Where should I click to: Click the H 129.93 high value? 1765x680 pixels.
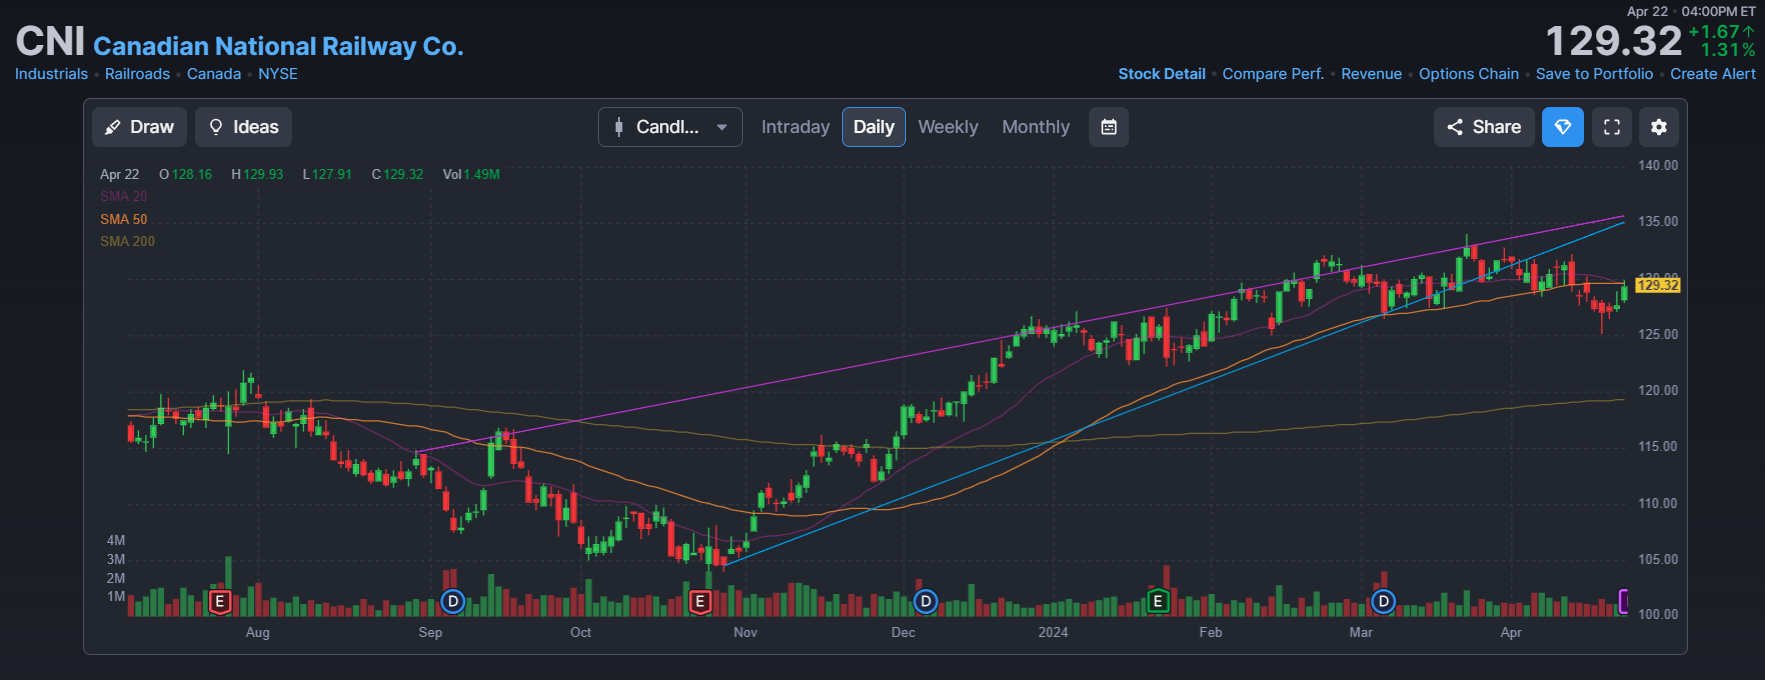pos(257,174)
